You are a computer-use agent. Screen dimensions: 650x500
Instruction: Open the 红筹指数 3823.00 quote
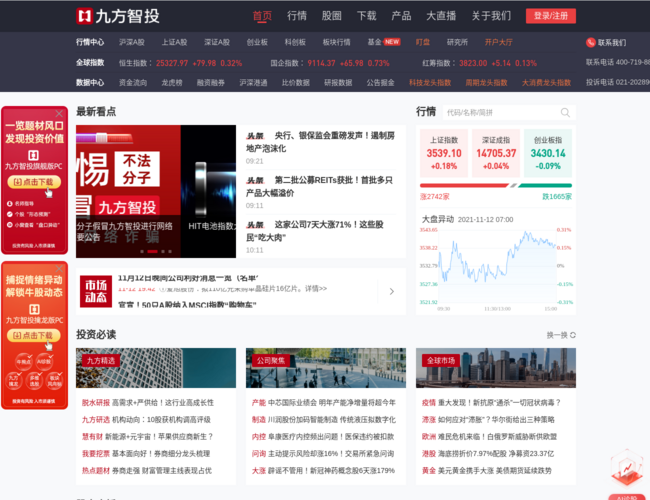[x=480, y=63]
